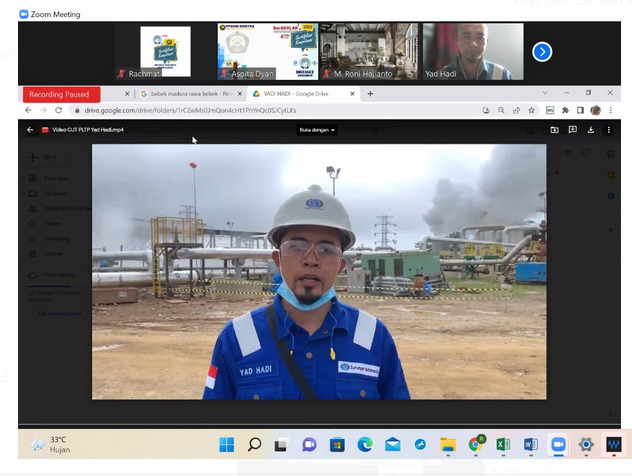Select Rachmat participant thumbnail
This screenshot has height=476, width=632.
(165, 51)
